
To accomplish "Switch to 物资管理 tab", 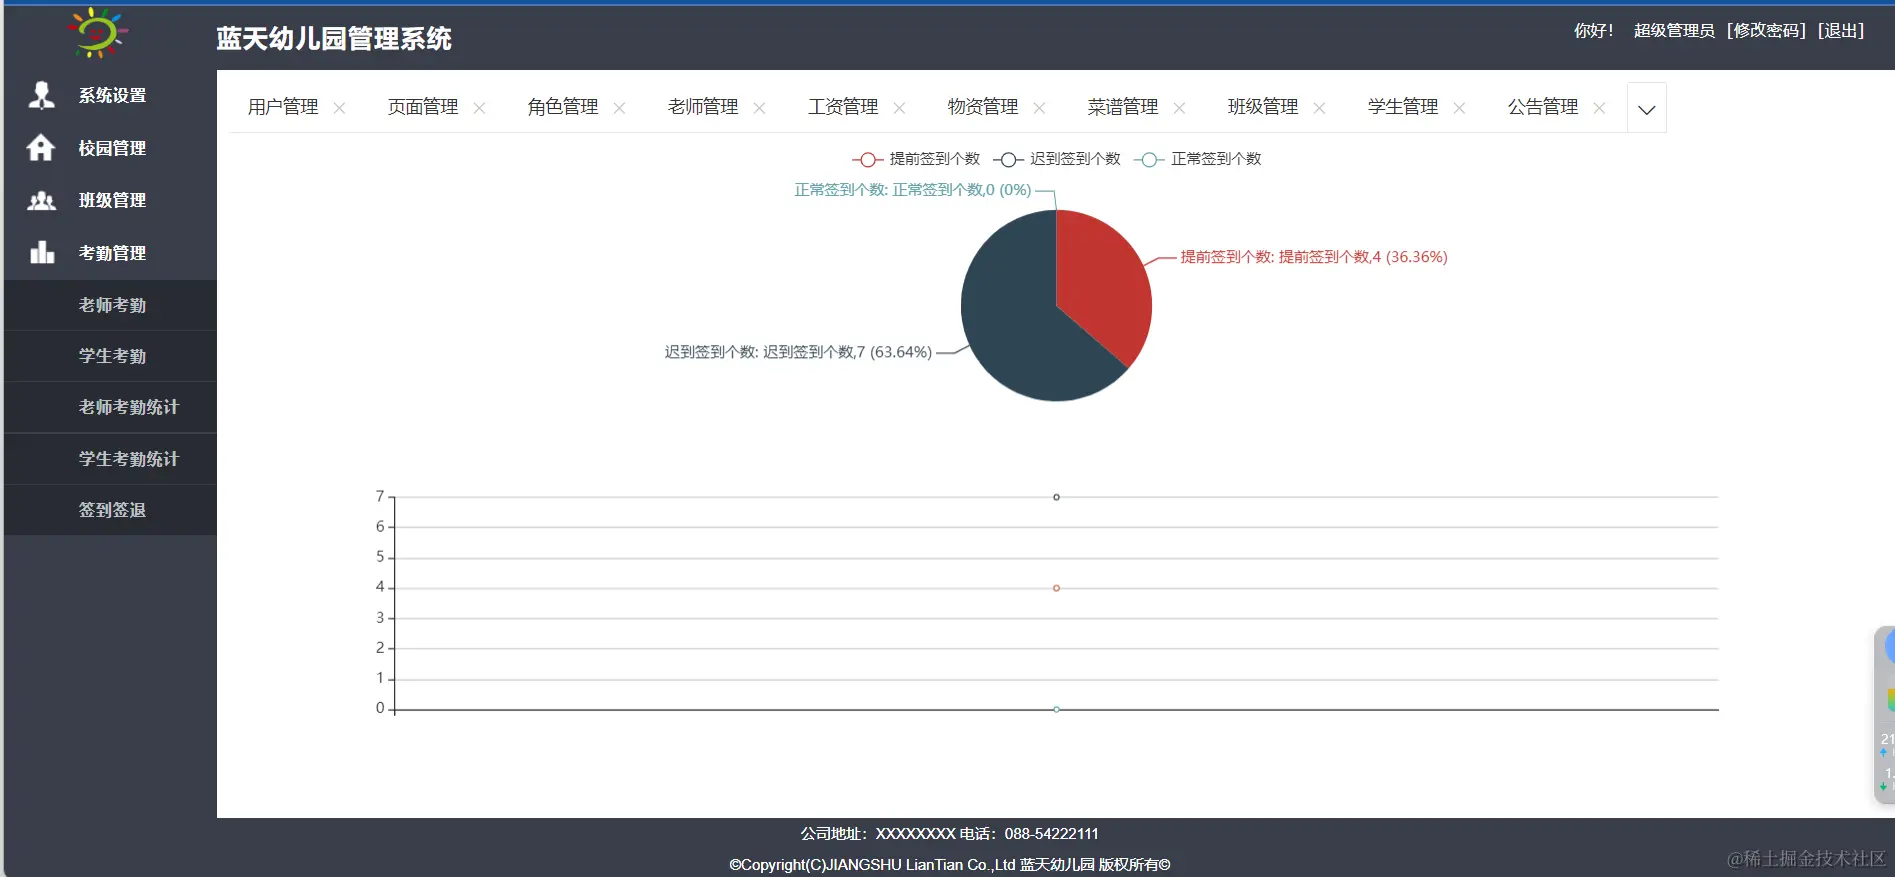I will point(983,107).
